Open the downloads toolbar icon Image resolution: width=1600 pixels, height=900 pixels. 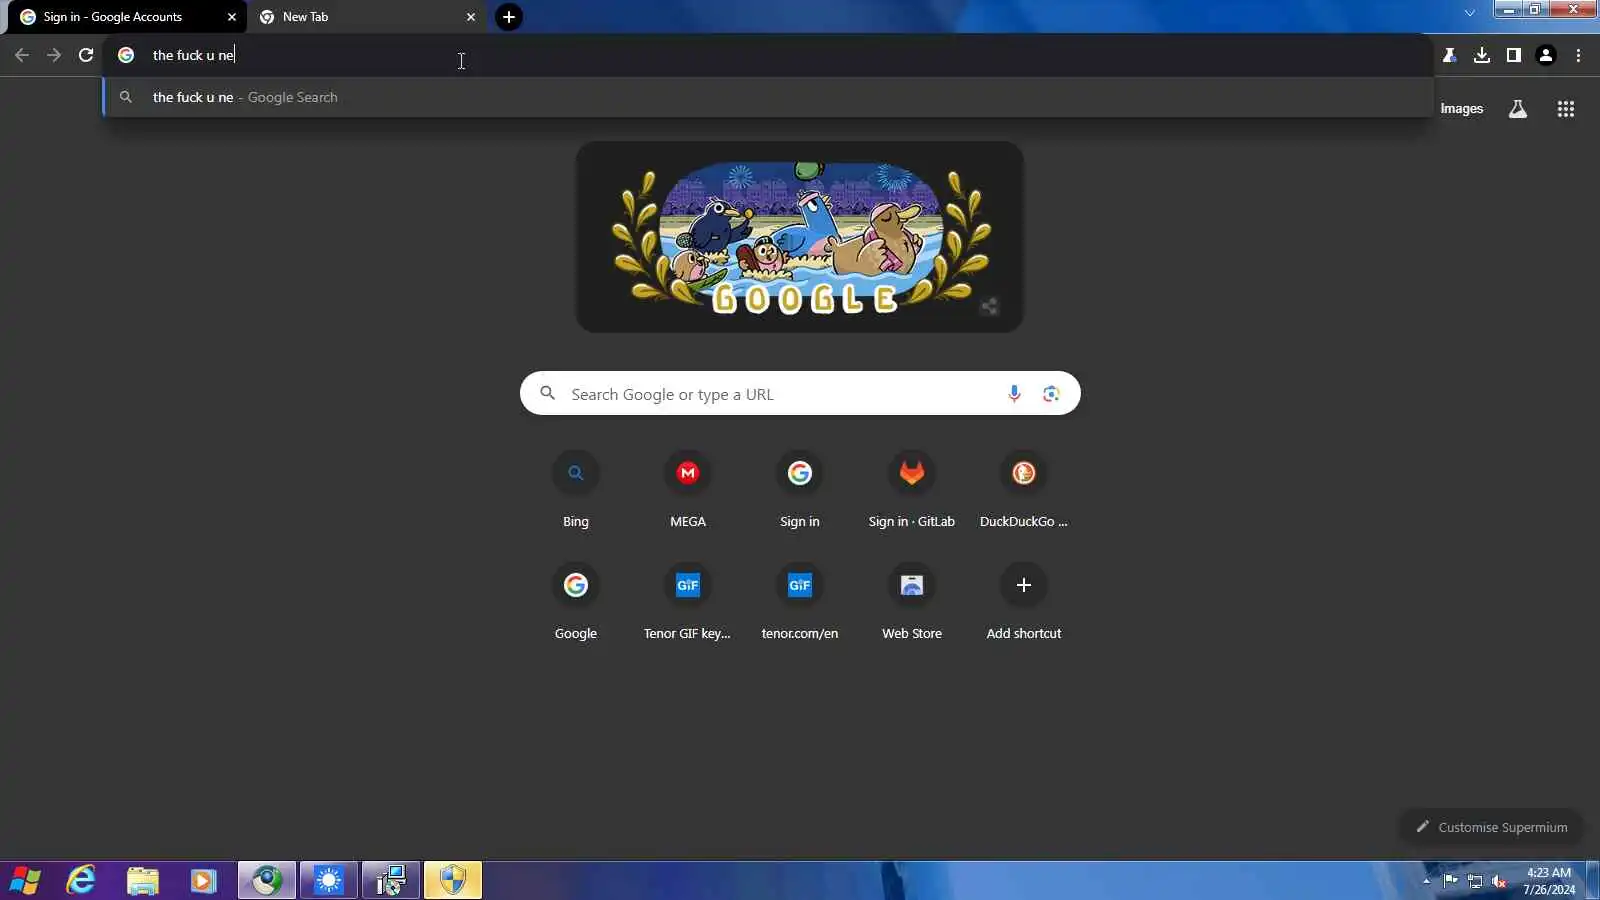(x=1482, y=55)
